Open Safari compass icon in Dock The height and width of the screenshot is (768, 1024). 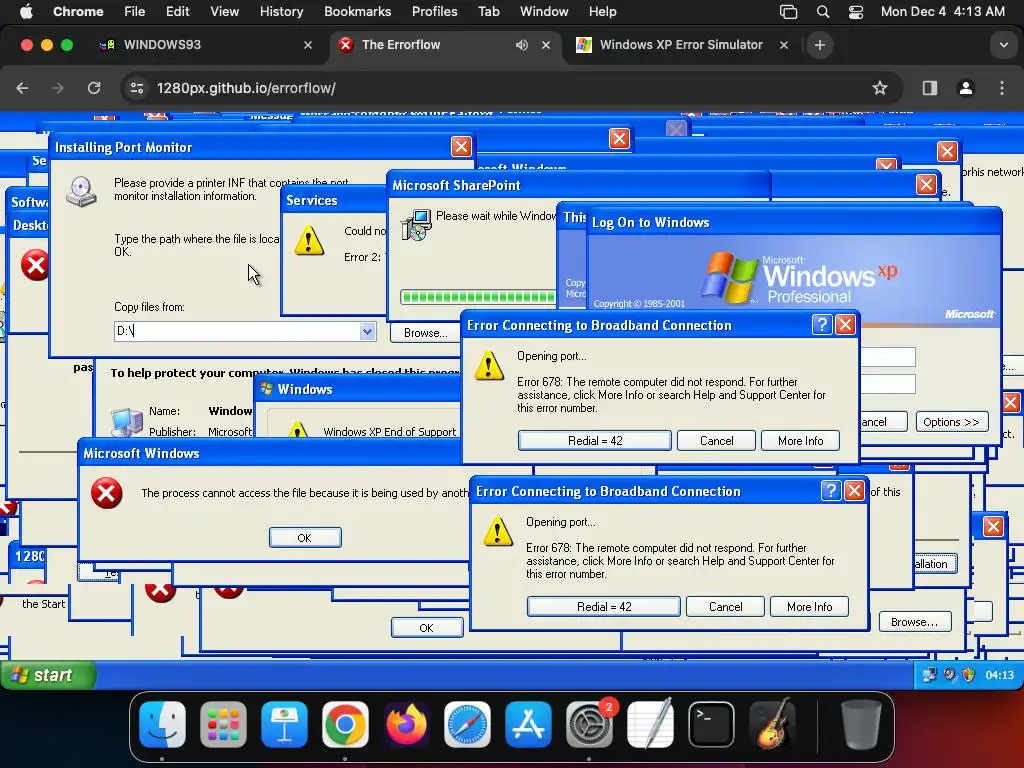point(467,724)
